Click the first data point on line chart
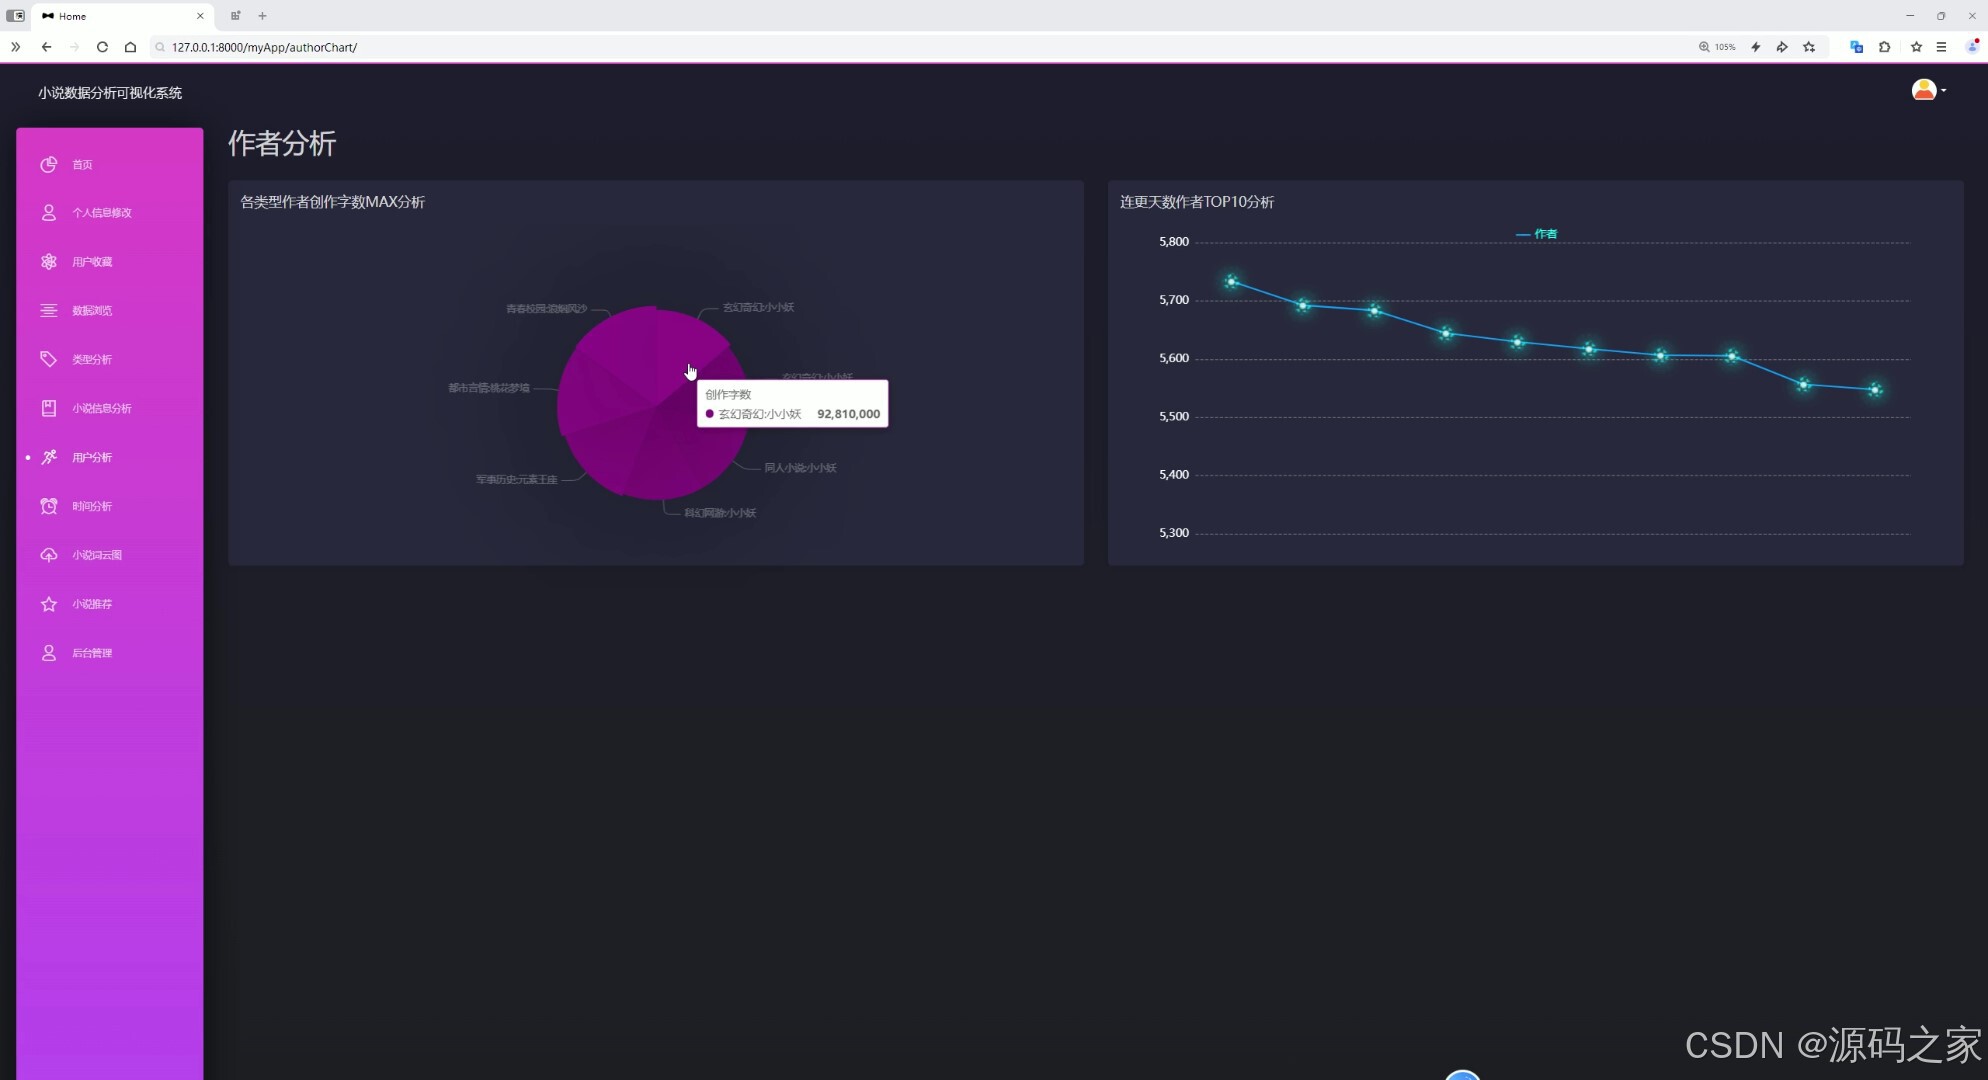The width and height of the screenshot is (1988, 1080). click(x=1231, y=282)
